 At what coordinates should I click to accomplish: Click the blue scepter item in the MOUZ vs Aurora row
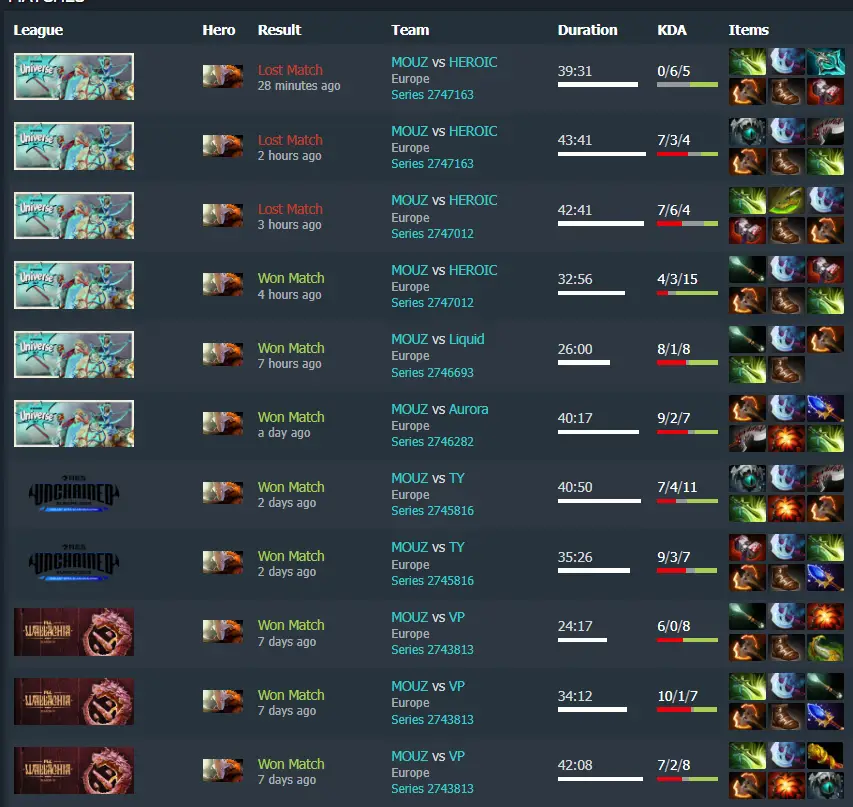click(x=825, y=408)
